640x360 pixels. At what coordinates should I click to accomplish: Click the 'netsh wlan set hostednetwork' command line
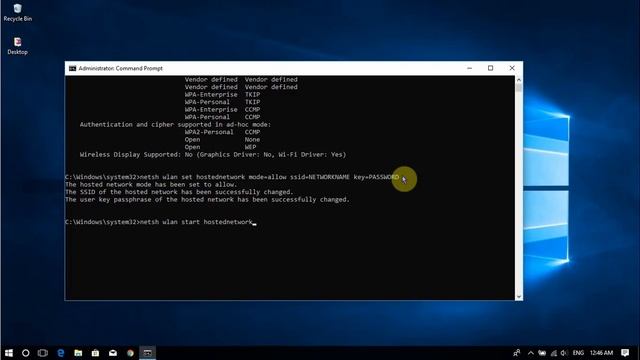[x=232, y=177]
